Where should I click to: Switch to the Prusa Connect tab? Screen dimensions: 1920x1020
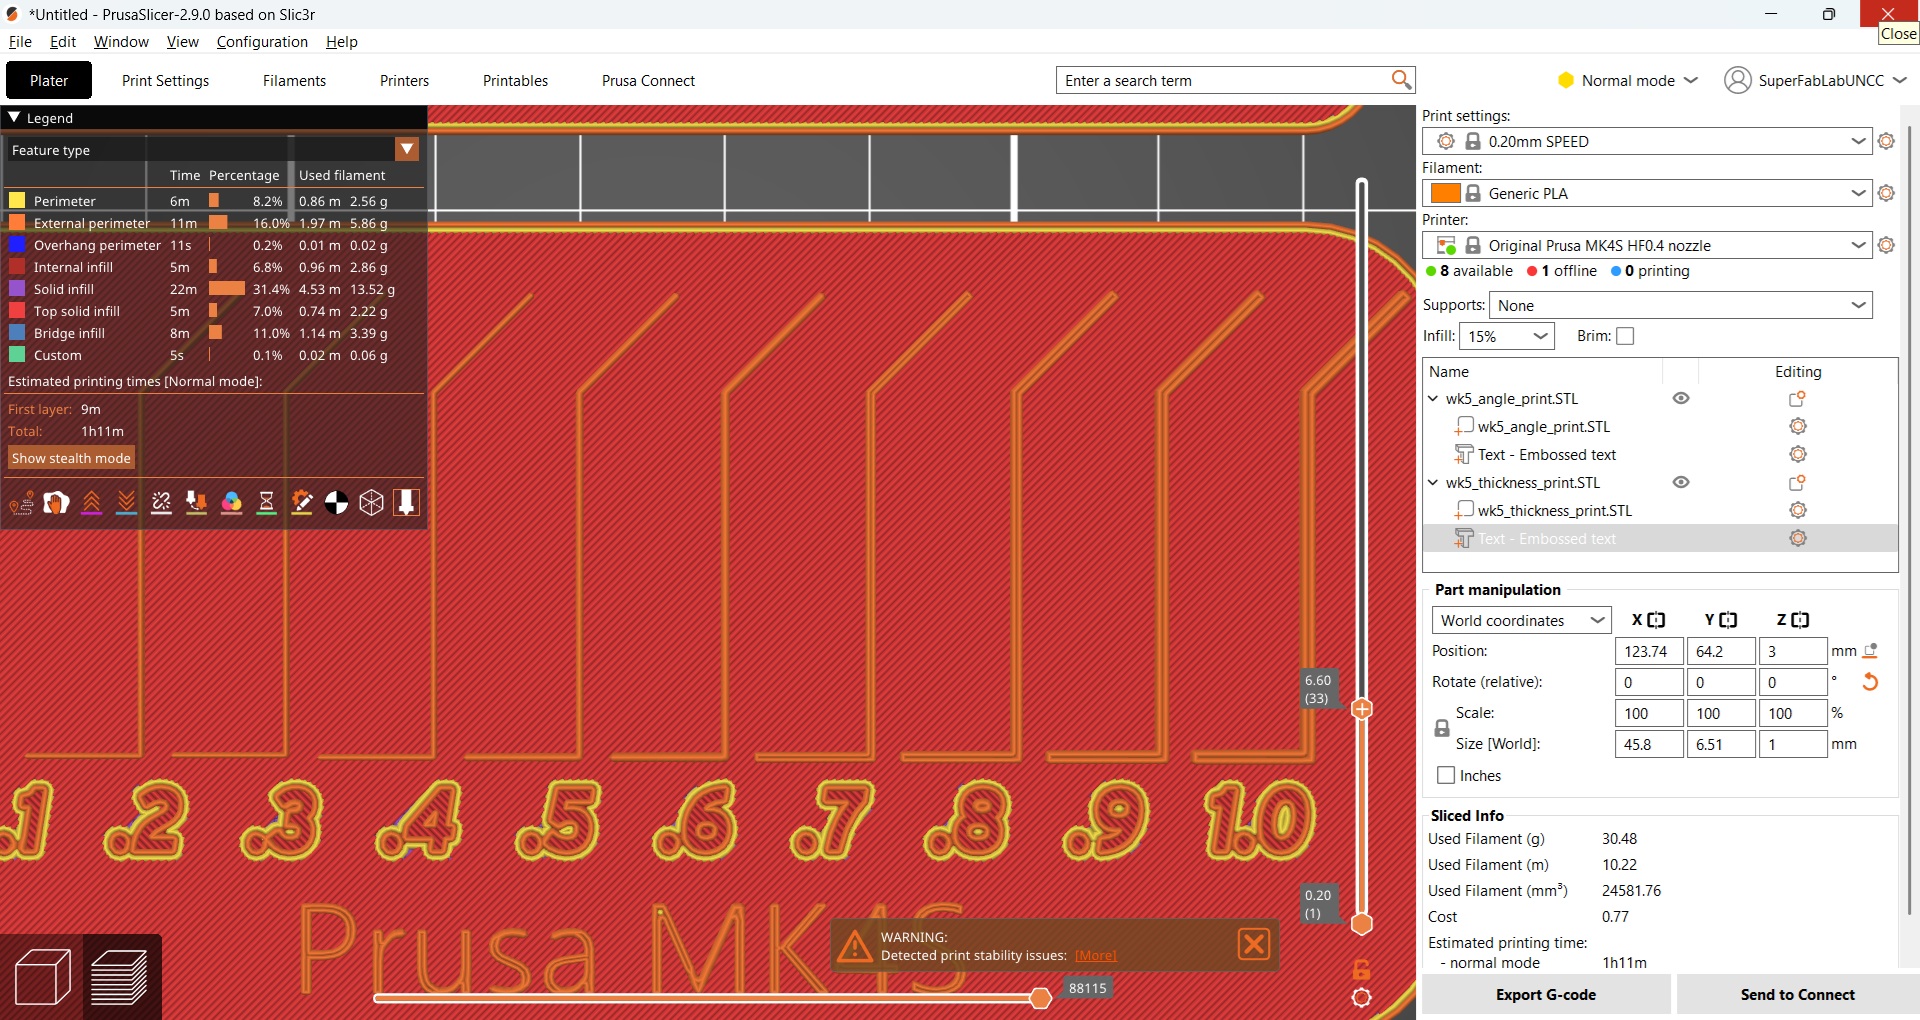(648, 80)
